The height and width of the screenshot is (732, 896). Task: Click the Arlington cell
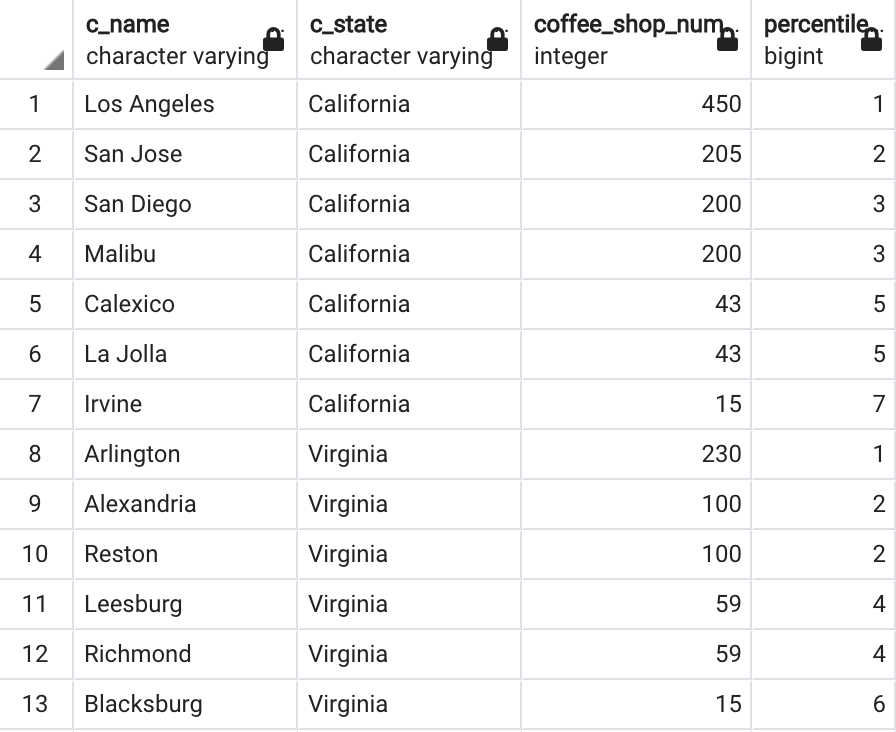[x=185, y=454]
